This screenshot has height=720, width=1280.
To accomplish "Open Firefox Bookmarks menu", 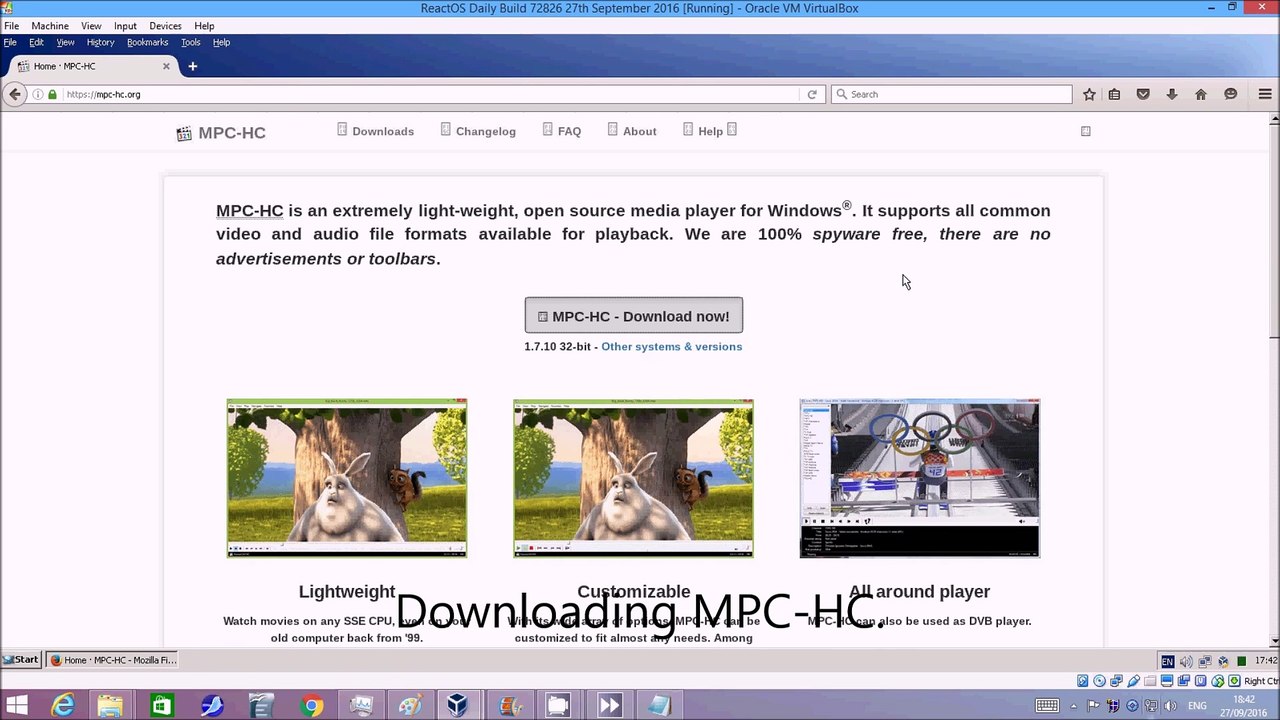I will click(147, 42).
